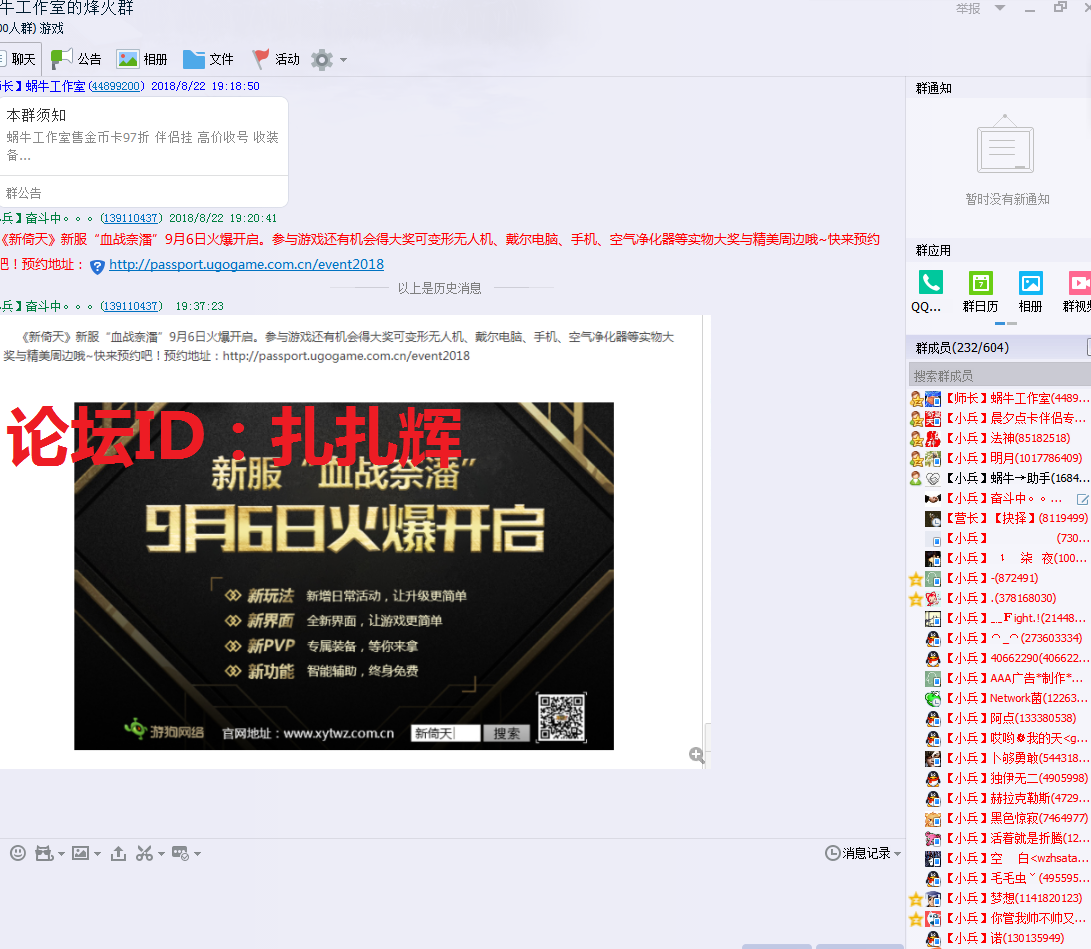Select member AAA广告*制作*
The image size is (1091, 949).
999,678
